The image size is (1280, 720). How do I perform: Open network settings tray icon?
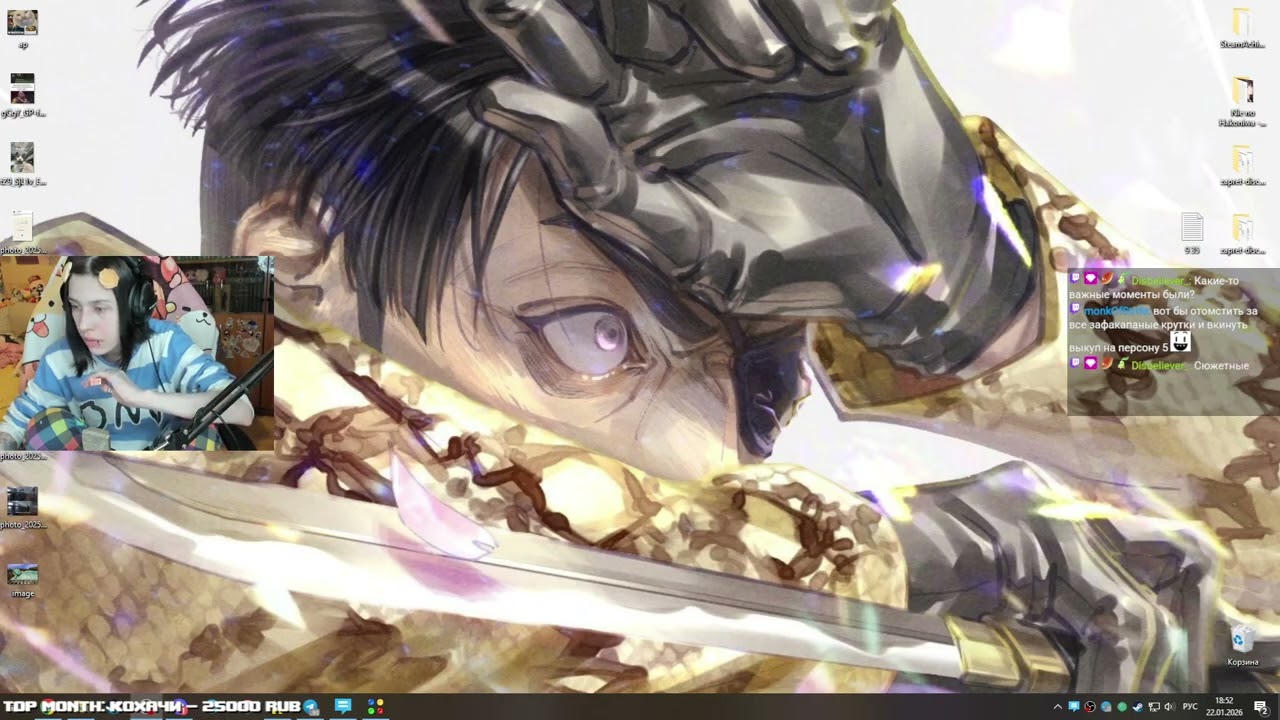pyautogui.click(x=1154, y=707)
